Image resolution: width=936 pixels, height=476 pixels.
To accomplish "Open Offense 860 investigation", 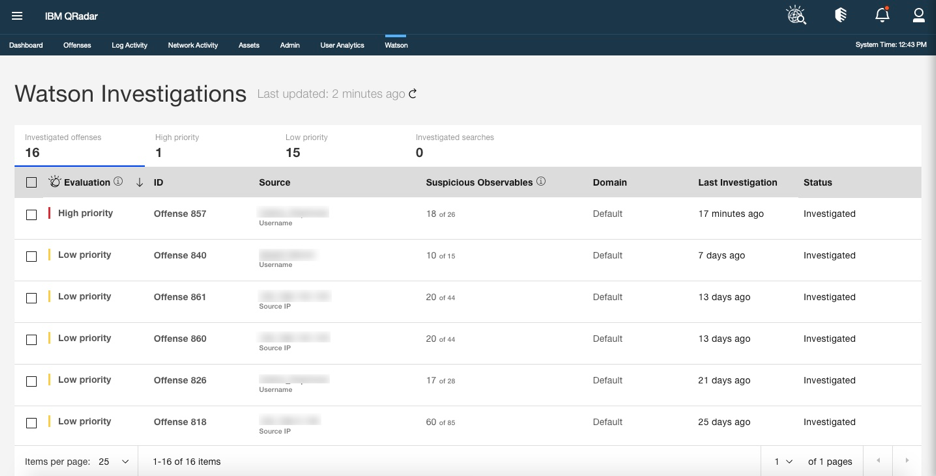I will click(x=180, y=339).
